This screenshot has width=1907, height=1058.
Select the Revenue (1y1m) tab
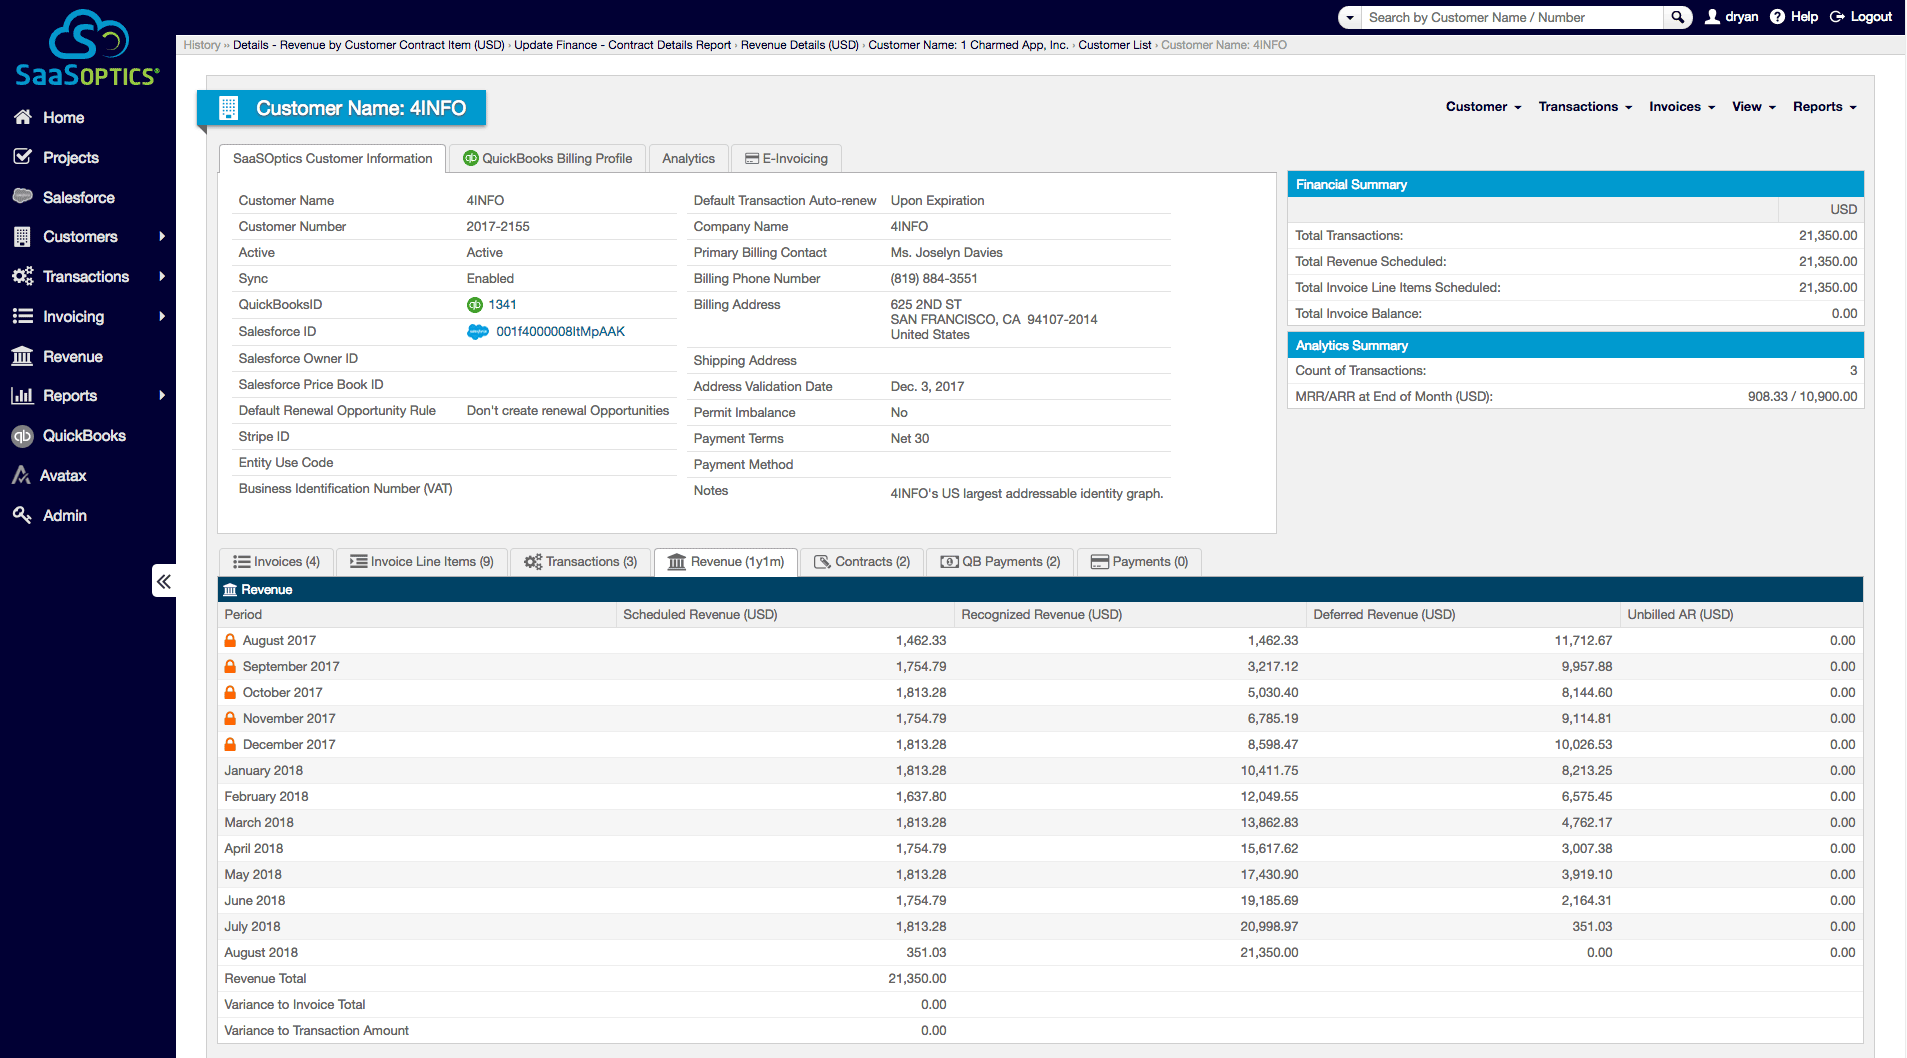coord(725,562)
